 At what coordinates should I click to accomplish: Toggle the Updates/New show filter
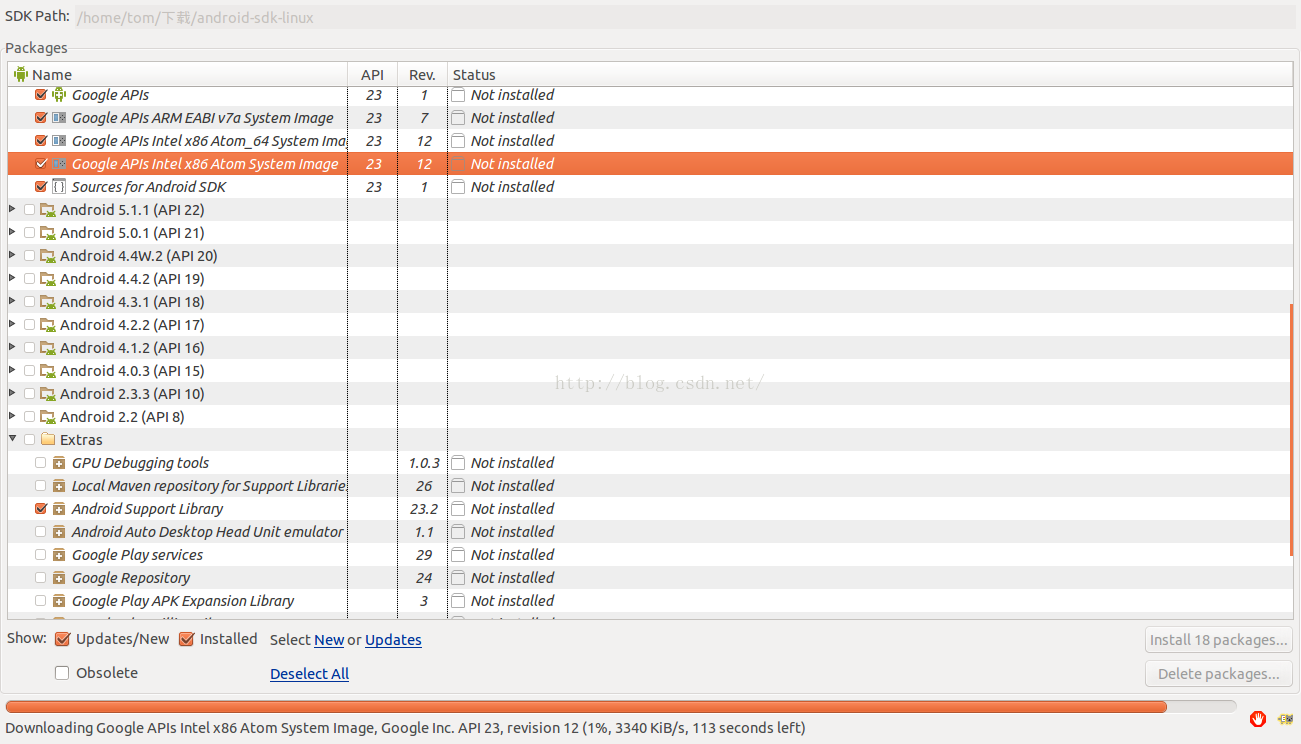tap(62, 639)
